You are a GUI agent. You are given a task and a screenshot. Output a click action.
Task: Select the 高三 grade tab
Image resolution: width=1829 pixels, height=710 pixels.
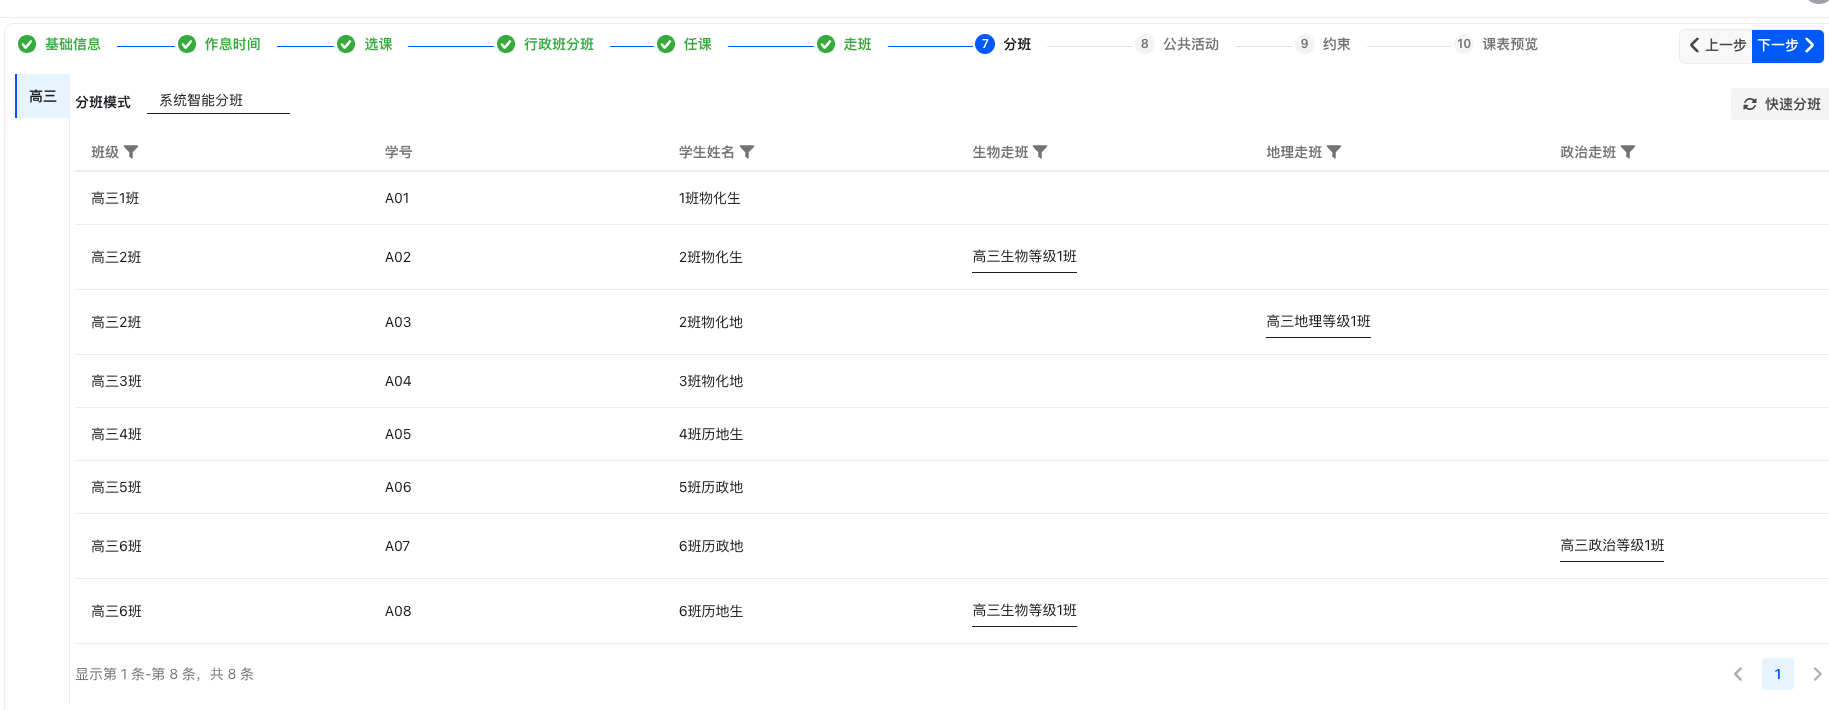pyautogui.click(x=43, y=96)
